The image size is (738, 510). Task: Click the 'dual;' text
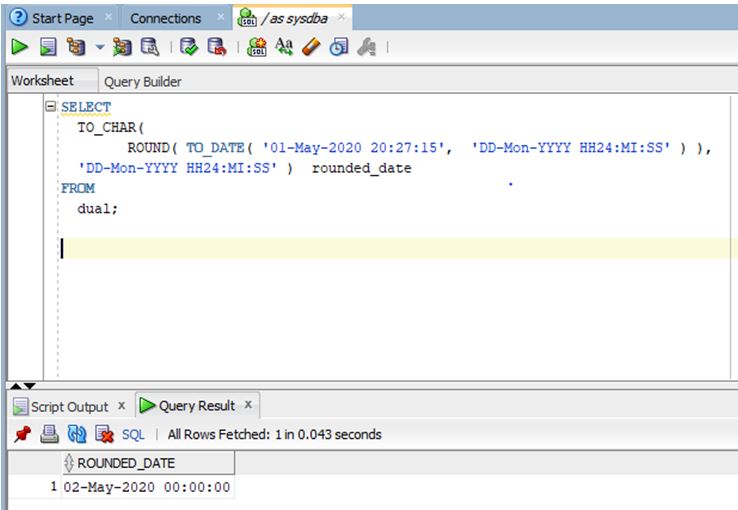(97, 208)
